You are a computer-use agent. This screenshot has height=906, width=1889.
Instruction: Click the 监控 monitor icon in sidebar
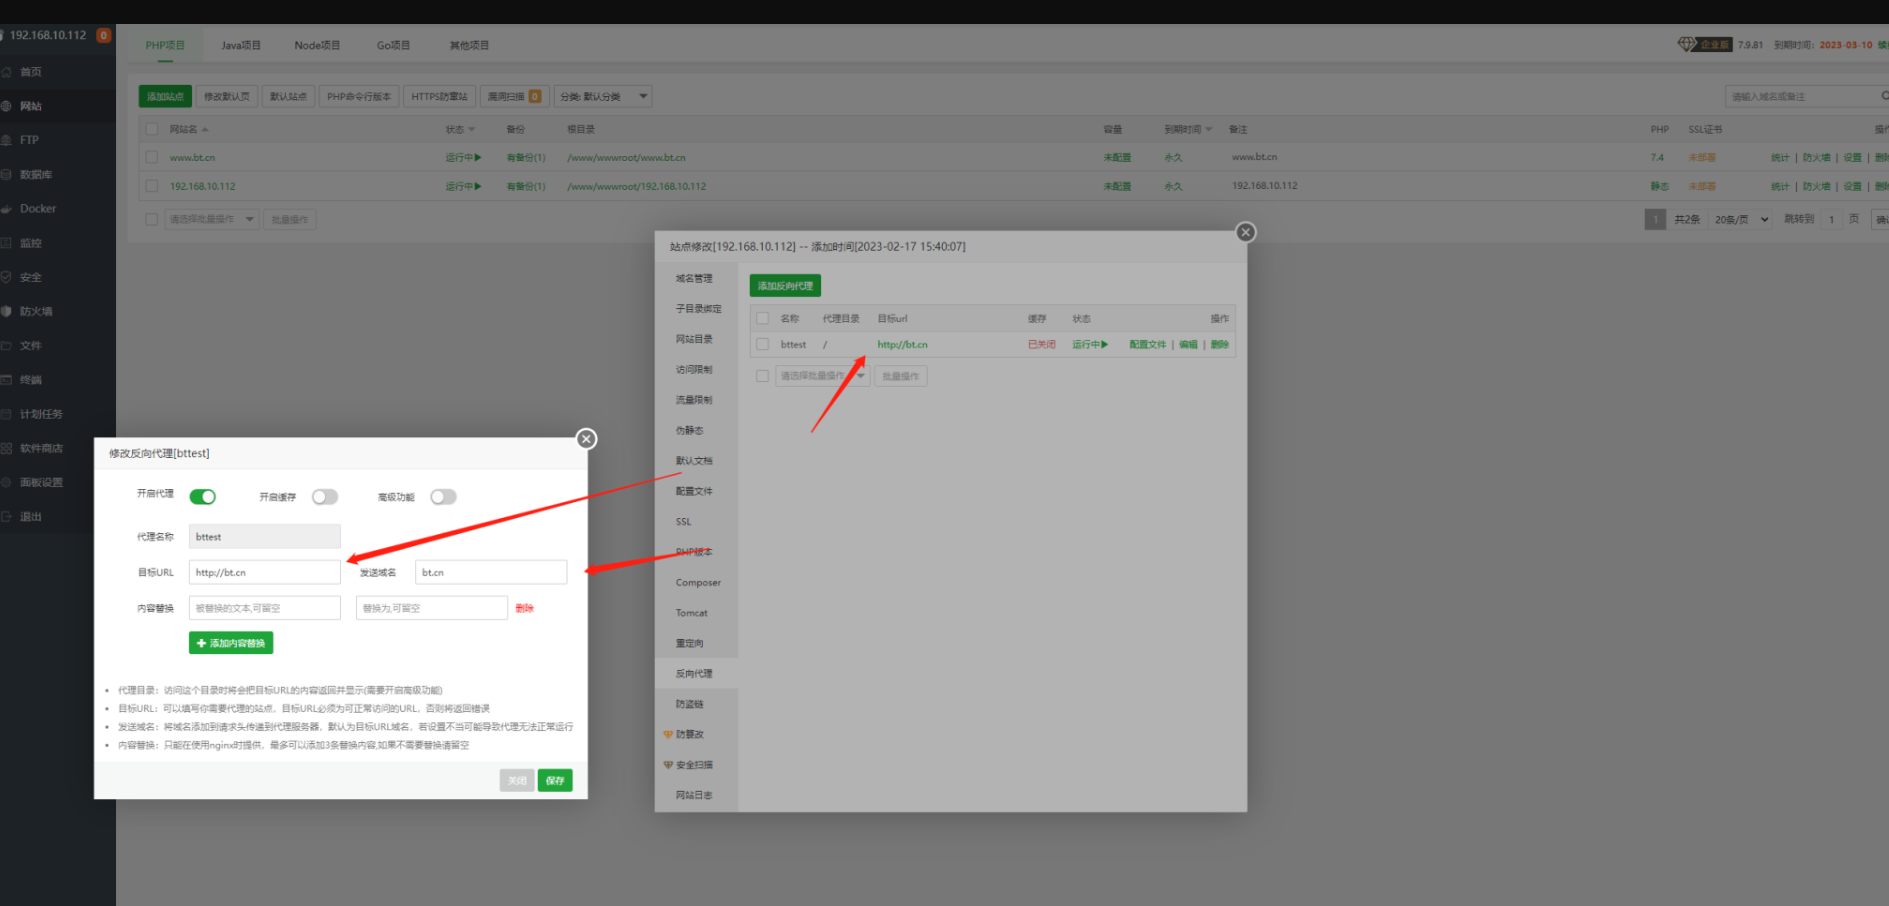6,243
